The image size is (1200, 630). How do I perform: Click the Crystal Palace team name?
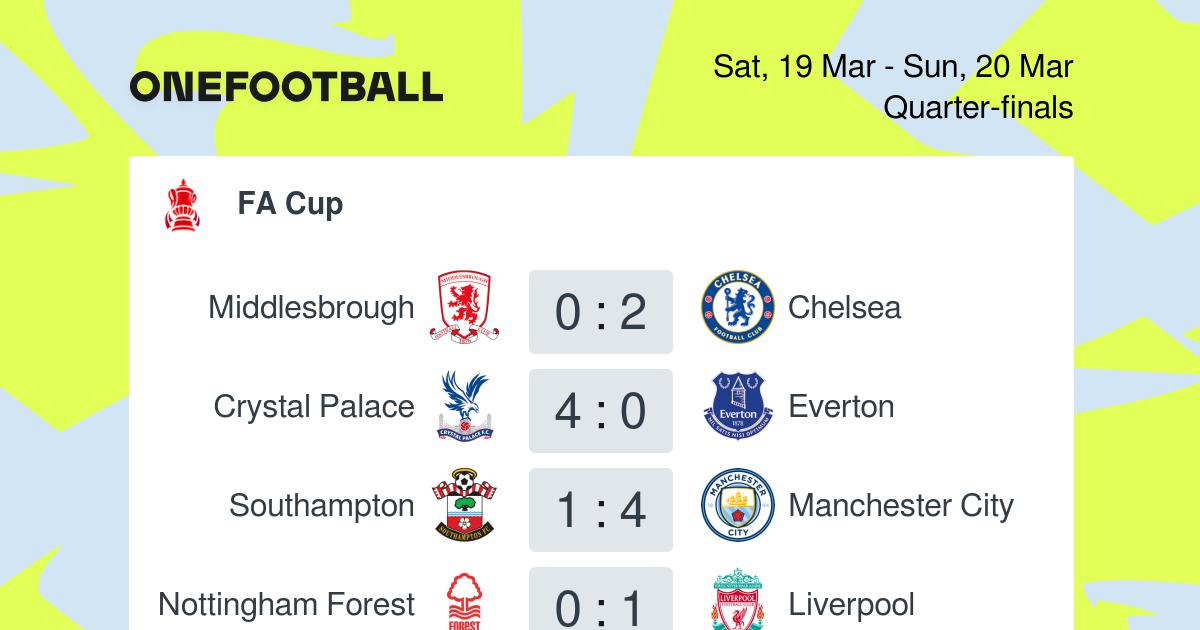coord(314,407)
